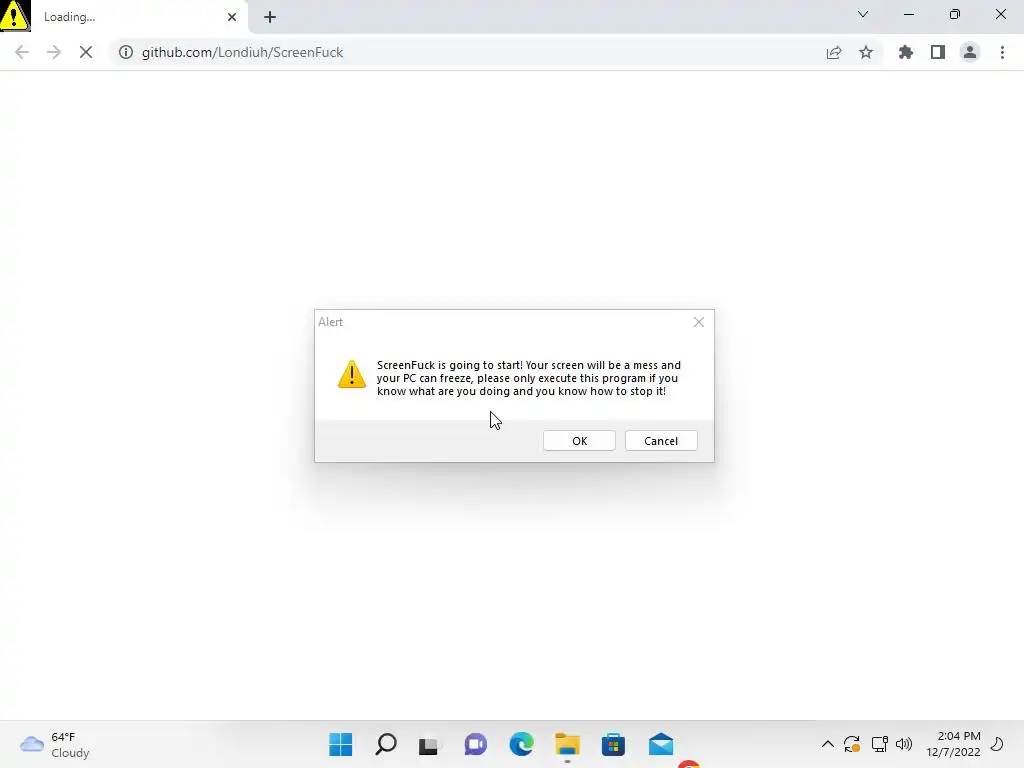Click the github.com address bar

[x=464, y=52]
